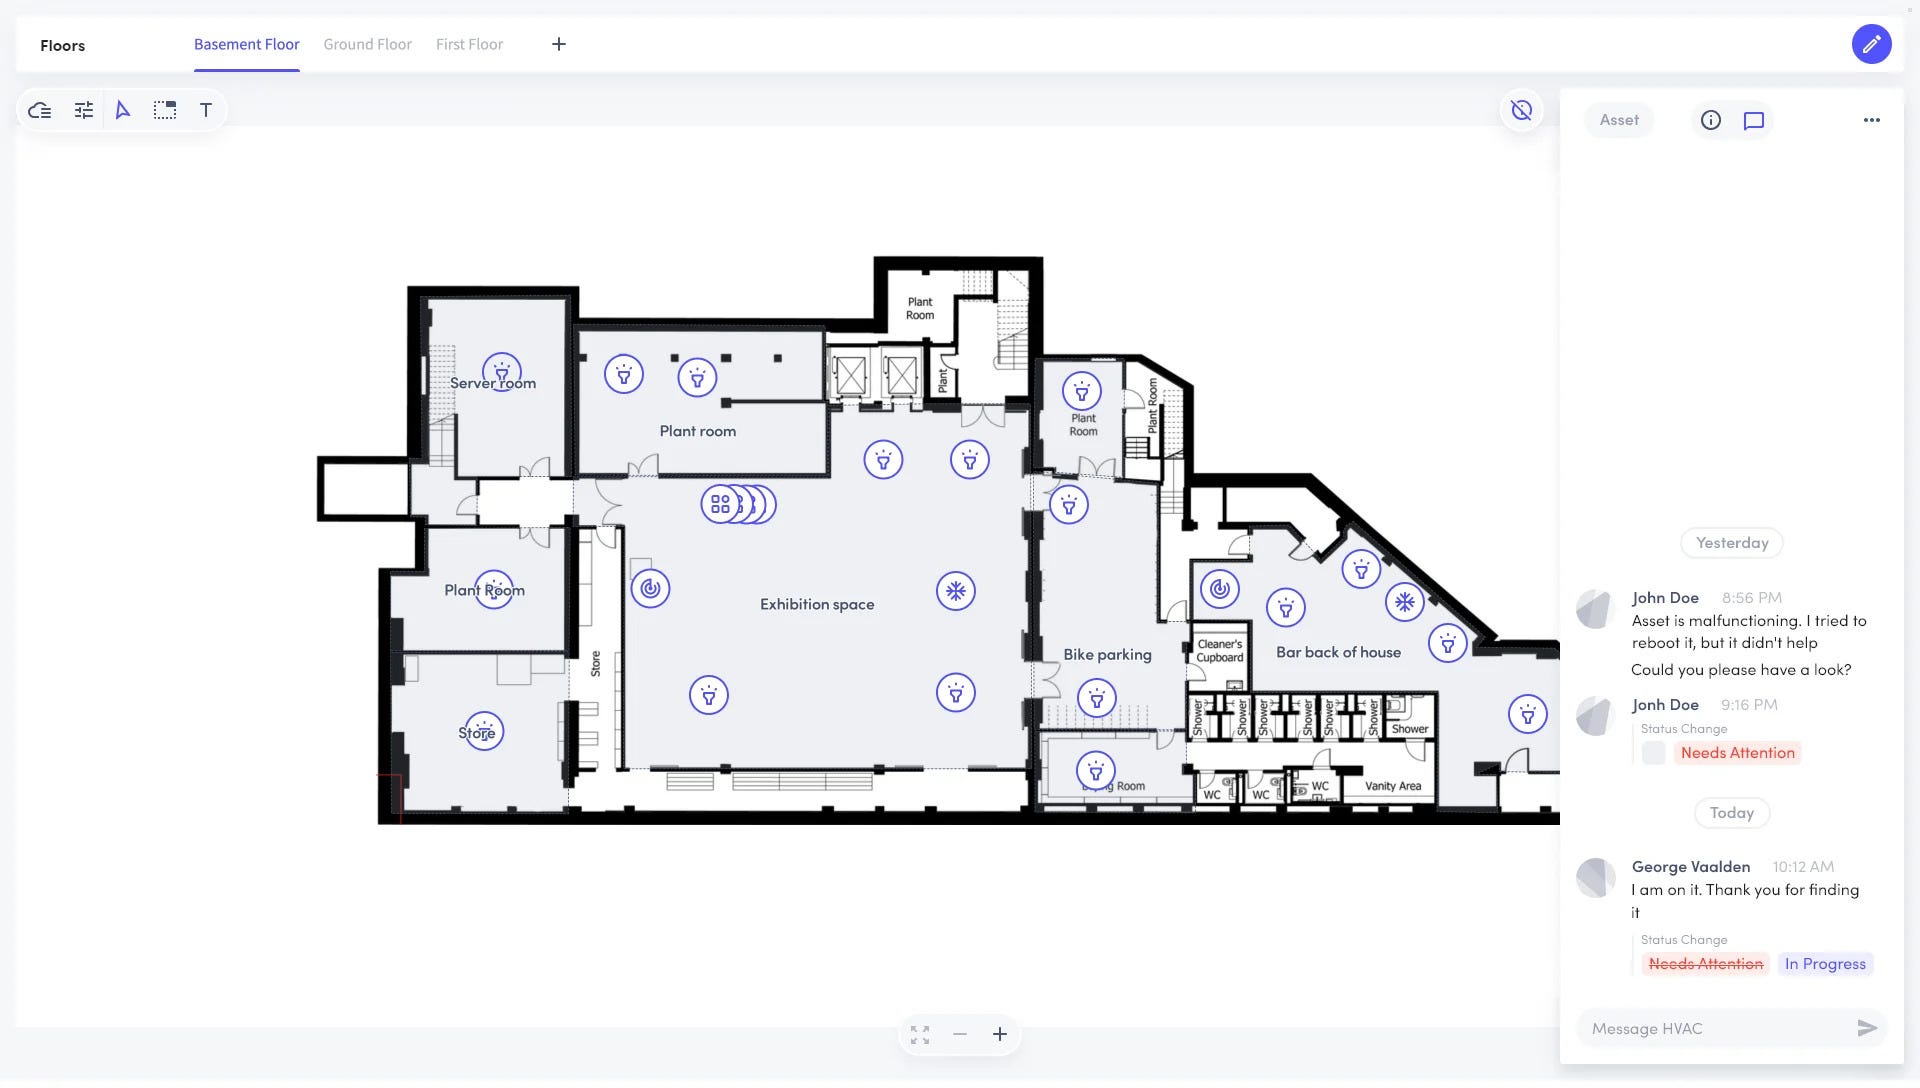Zoom out with the minus button
Screen dimensions: 1920x1088
click(x=960, y=1034)
